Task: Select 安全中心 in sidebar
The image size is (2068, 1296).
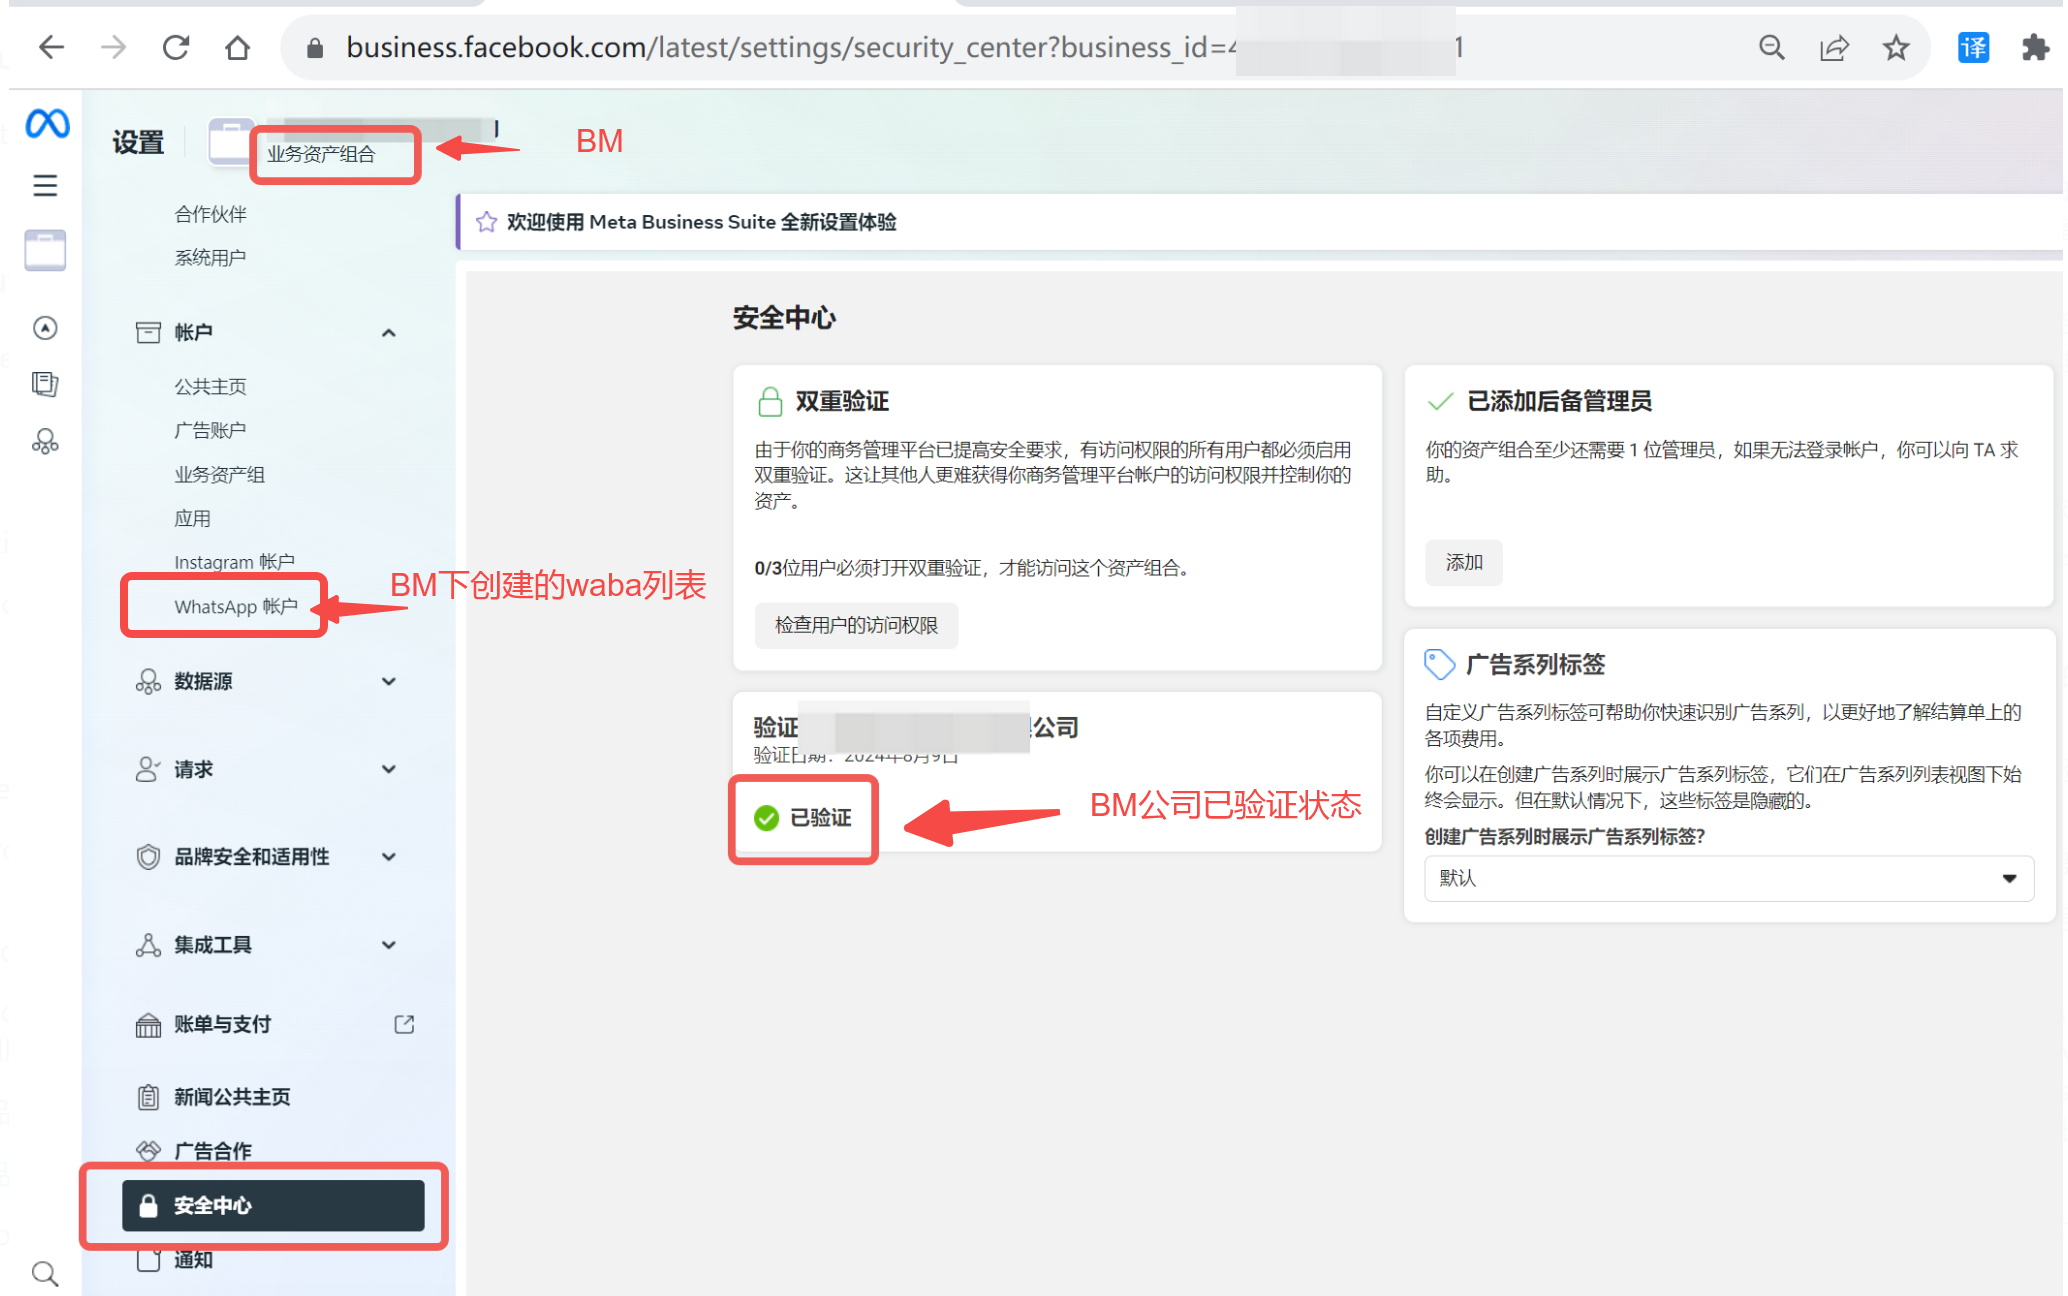Action: pyautogui.click(x=273, y=1206)
